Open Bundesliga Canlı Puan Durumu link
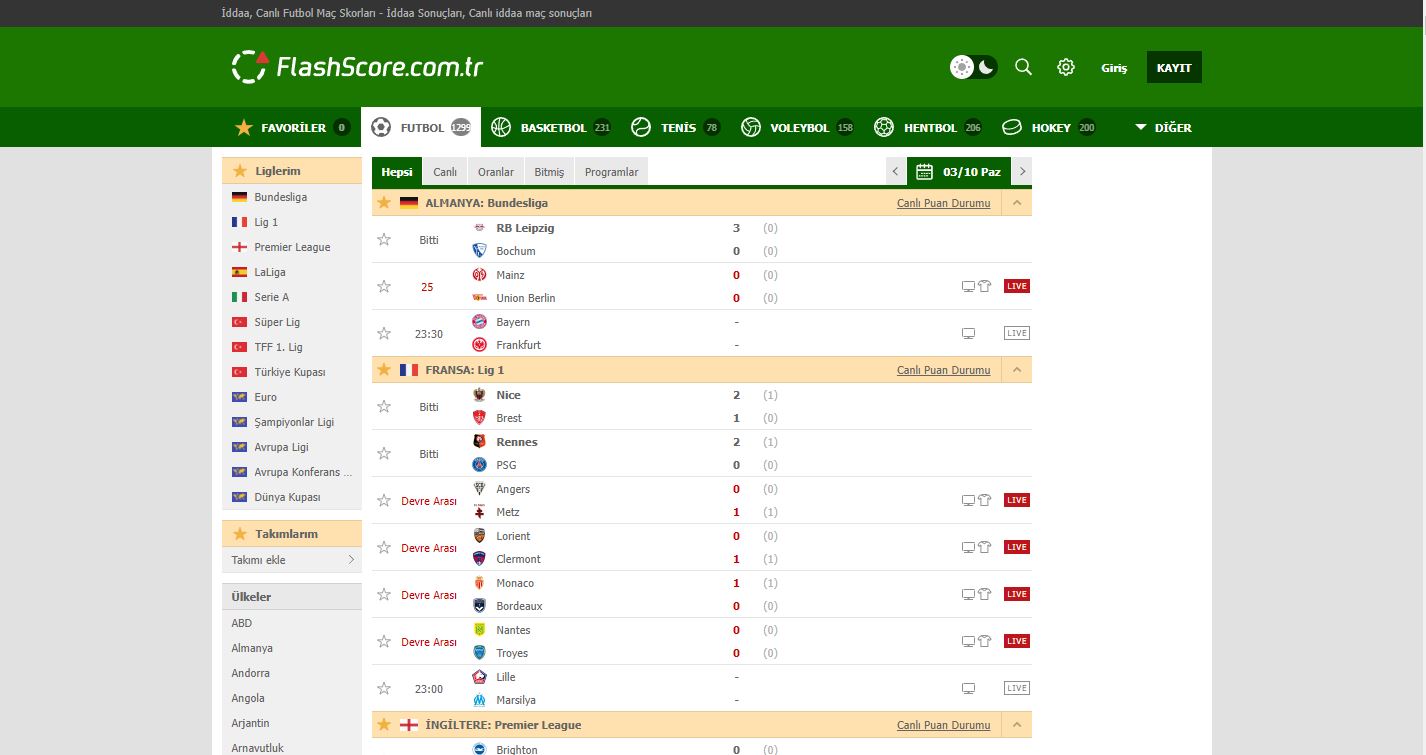Image resolution: width=1426 pixels, height=755 pixels. point(943,203)
